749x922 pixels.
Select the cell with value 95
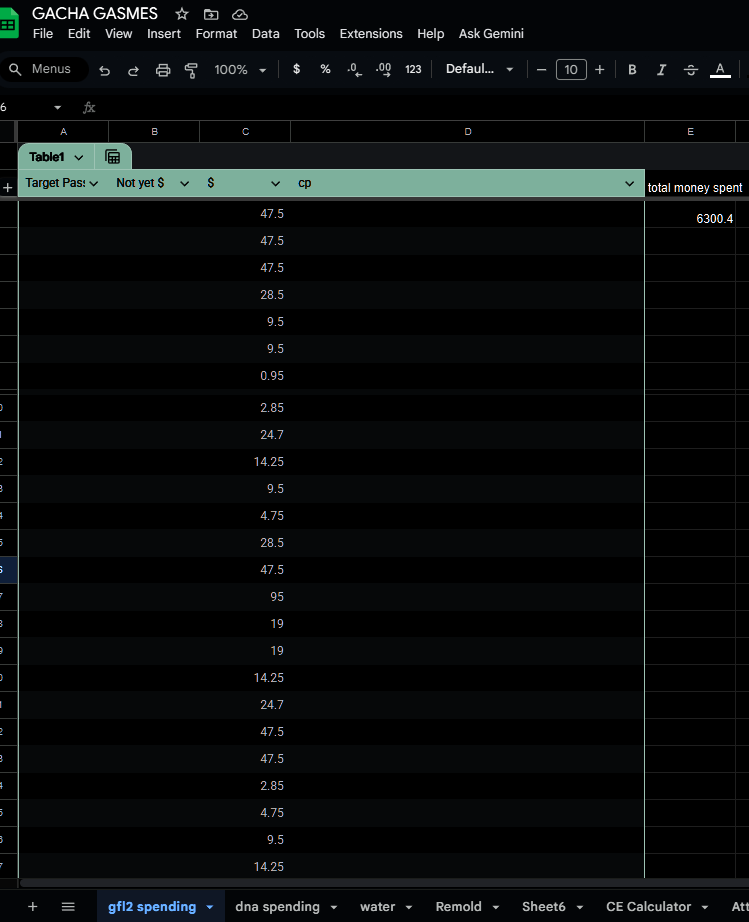point(245,597)
